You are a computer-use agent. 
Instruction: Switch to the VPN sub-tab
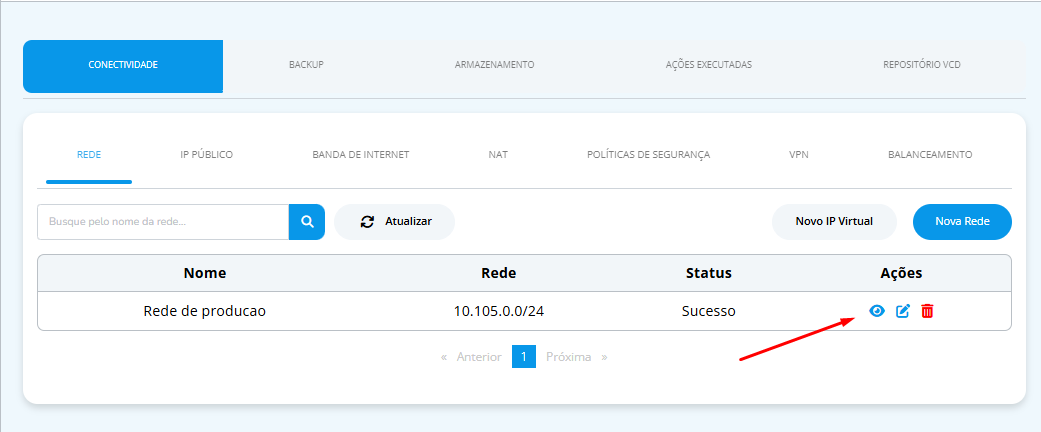click(799, 155)
